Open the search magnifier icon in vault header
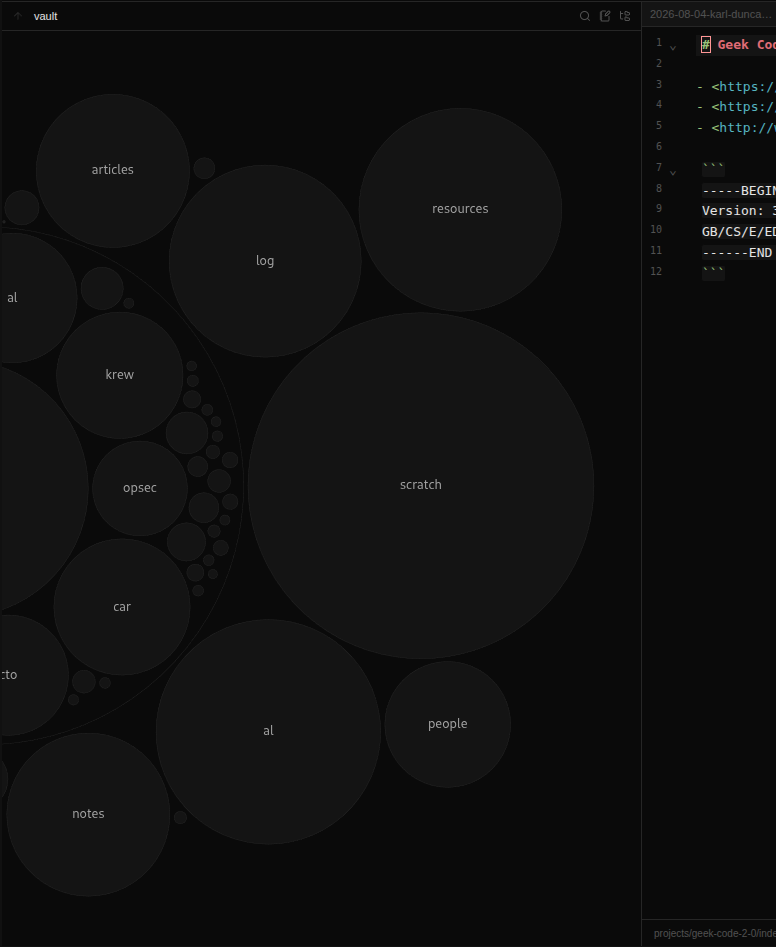 pos(585,16)
